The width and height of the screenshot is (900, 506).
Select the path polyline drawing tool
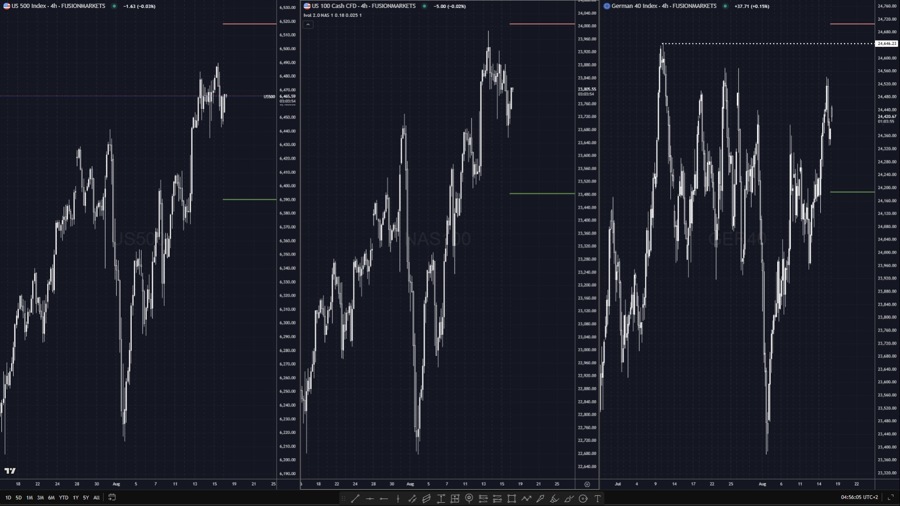click(x=526, y=498)
